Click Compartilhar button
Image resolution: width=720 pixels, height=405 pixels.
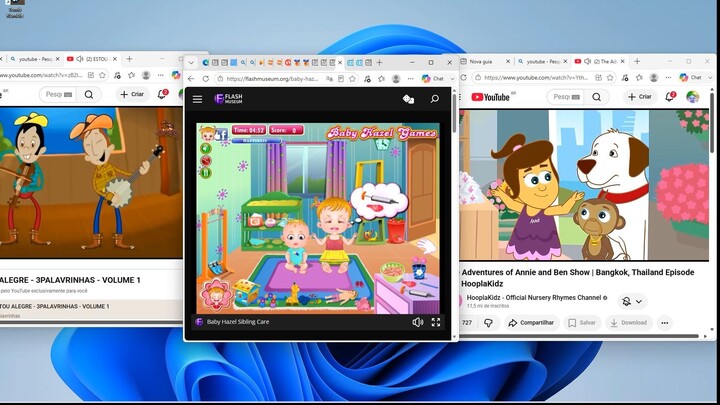531,323
